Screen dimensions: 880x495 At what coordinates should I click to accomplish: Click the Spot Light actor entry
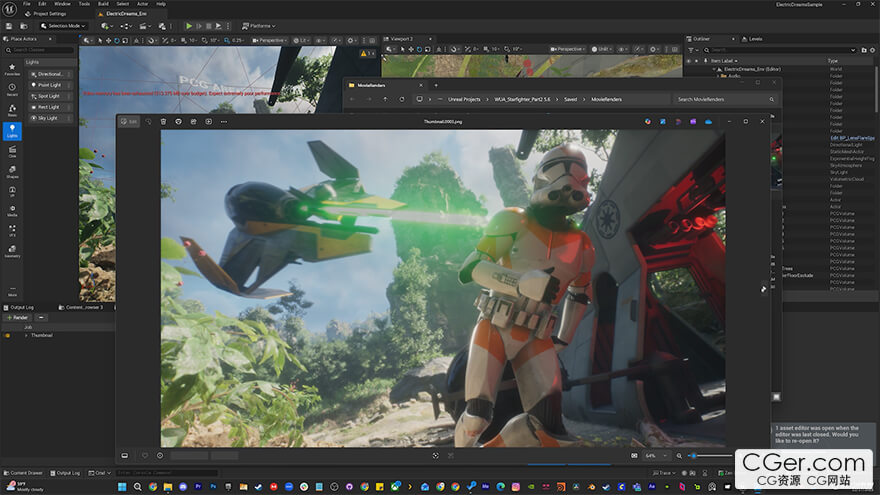(51, 96)
